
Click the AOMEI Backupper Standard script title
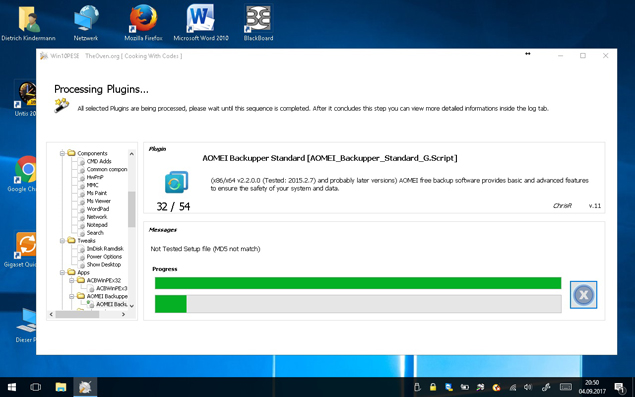pyautogui.click(x=330, y=158)
